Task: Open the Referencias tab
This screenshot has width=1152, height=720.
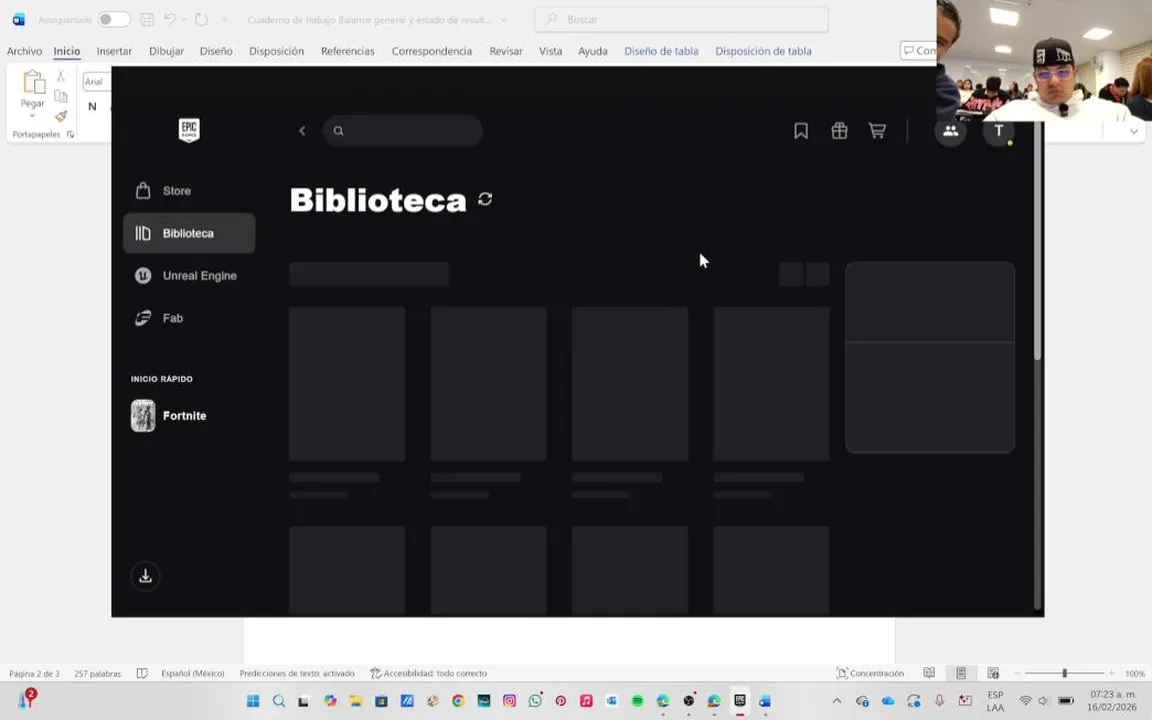Action: [x=348, y=51]
